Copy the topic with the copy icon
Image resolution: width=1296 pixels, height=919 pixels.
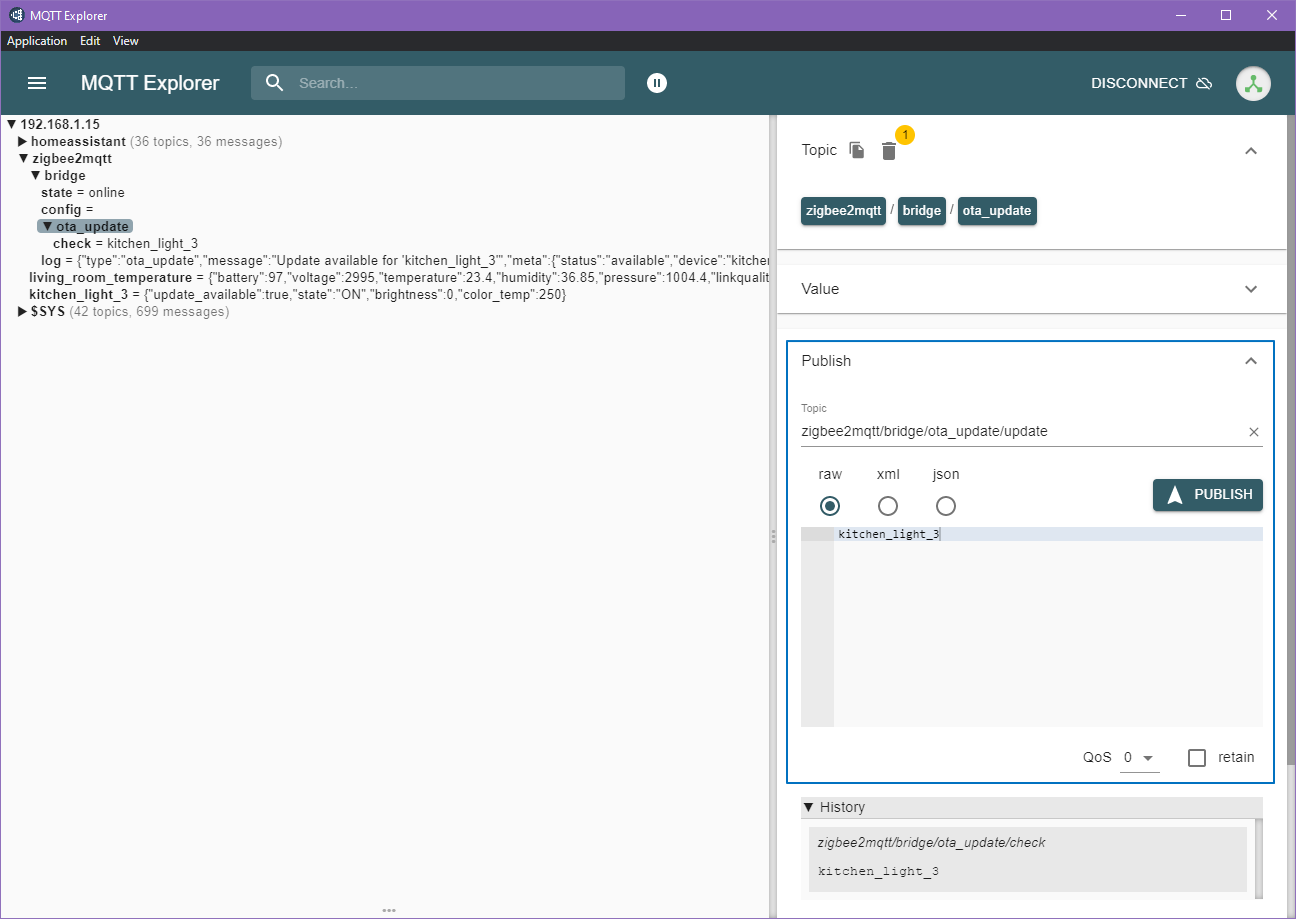point(857,150)
